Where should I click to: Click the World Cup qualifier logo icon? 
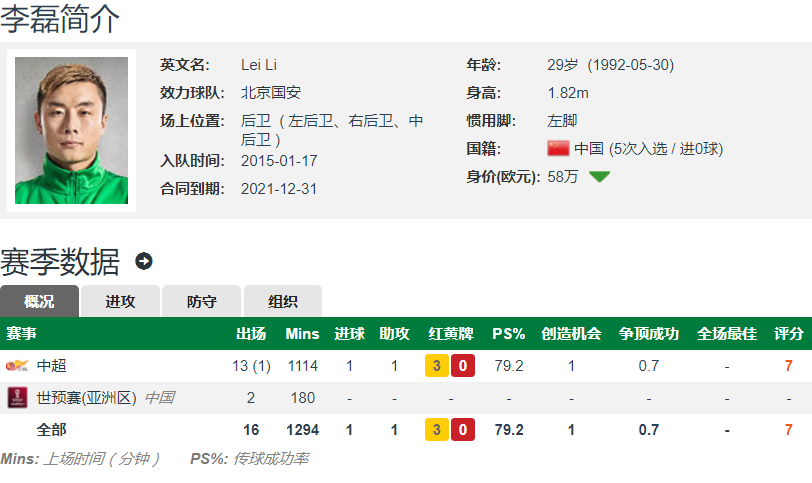(x=17, y=398)
